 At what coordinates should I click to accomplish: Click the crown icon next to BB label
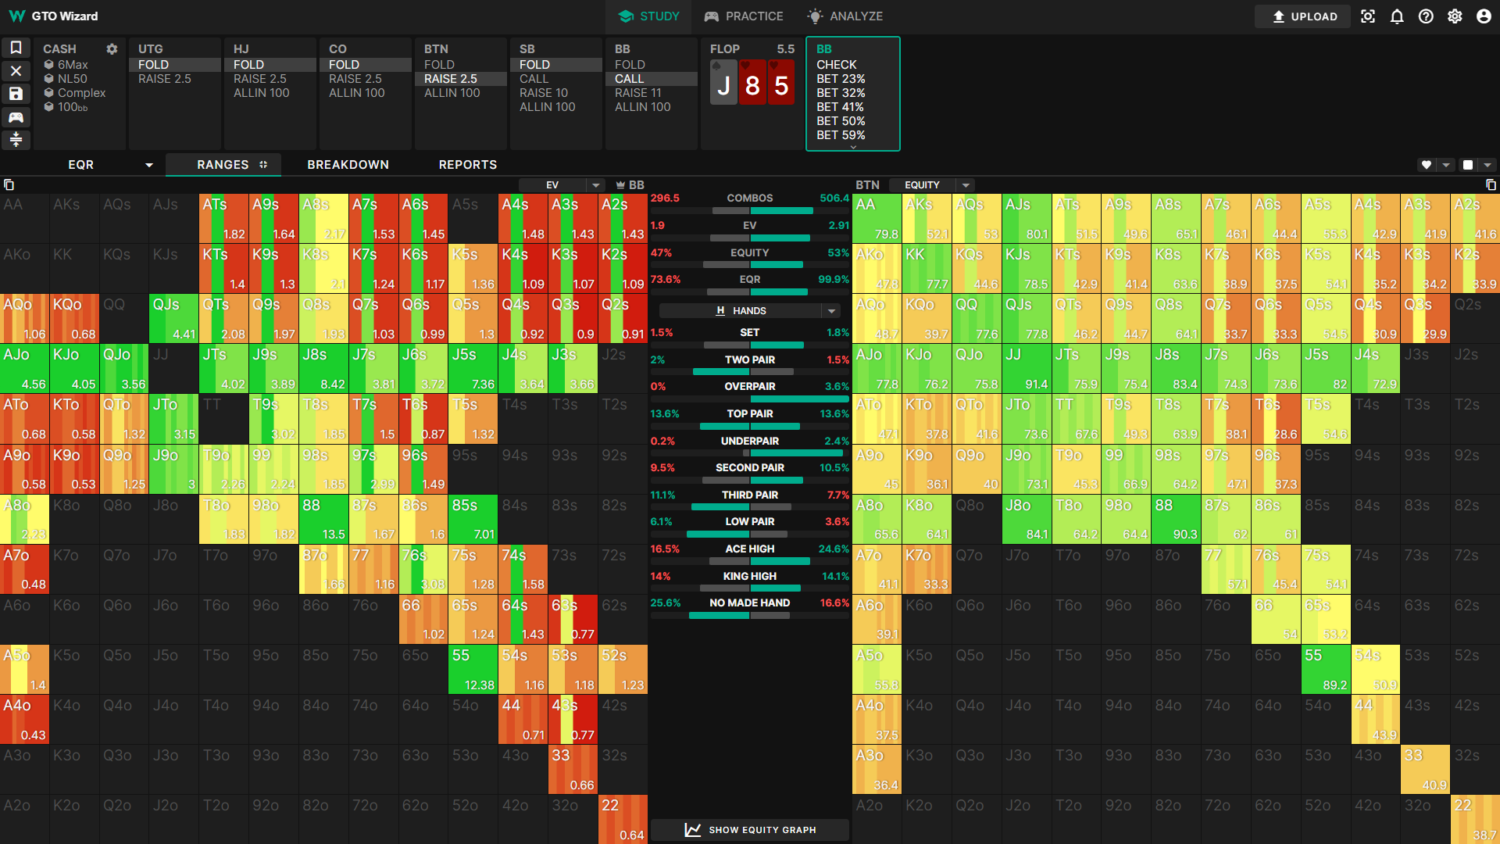click(x=620, y=185)
